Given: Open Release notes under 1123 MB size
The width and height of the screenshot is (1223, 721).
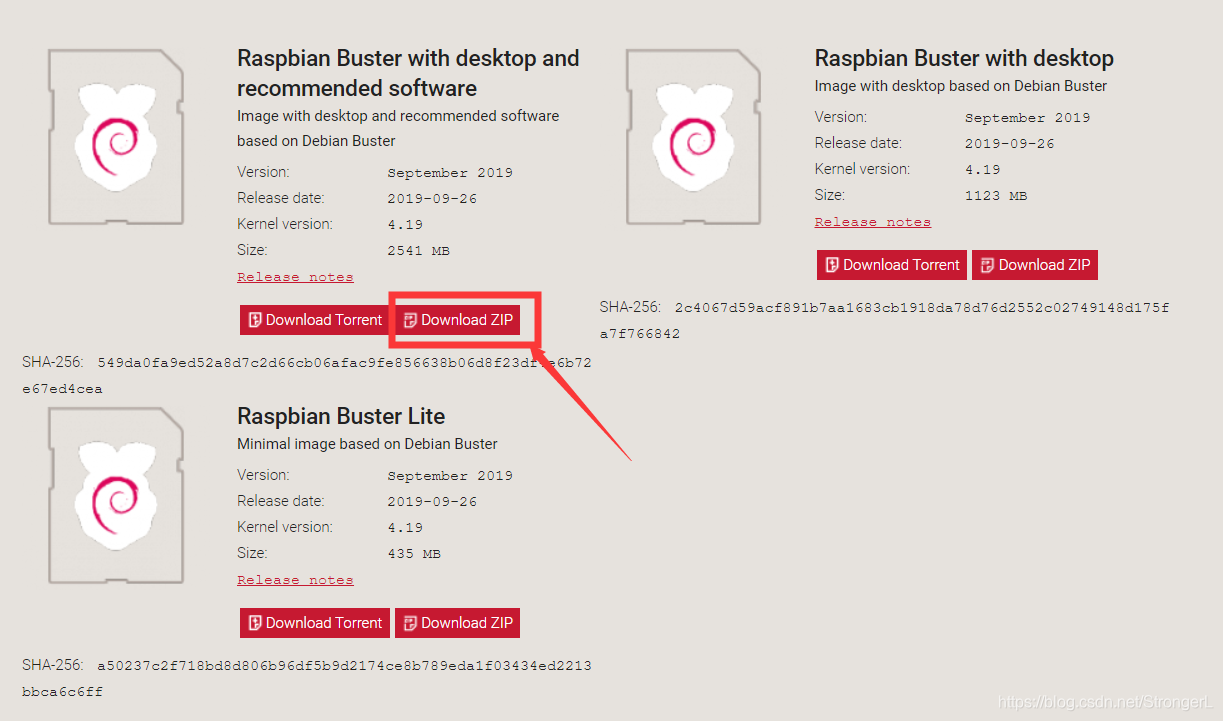Looking at the screenshot, I should tap(873, 222).
